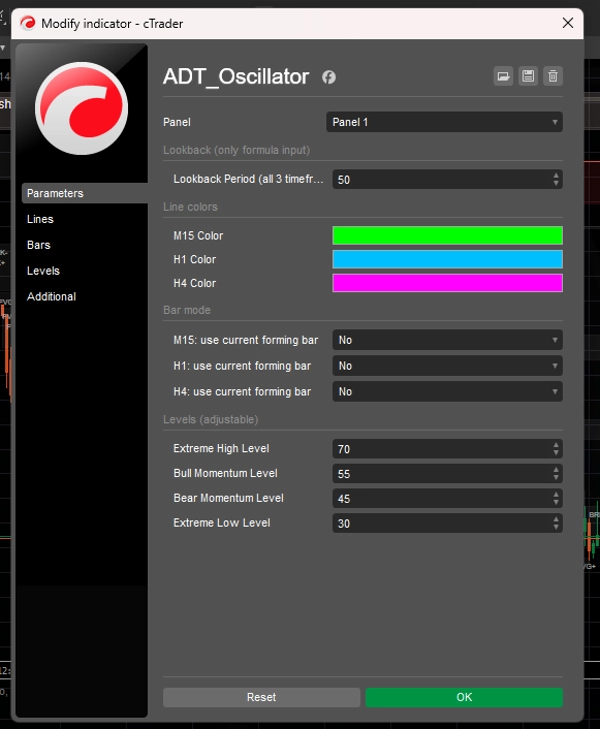This screenshot has height=729, width=600.
Task: Click the 'Extreme Low Level' label
Action: coord(222,523)
